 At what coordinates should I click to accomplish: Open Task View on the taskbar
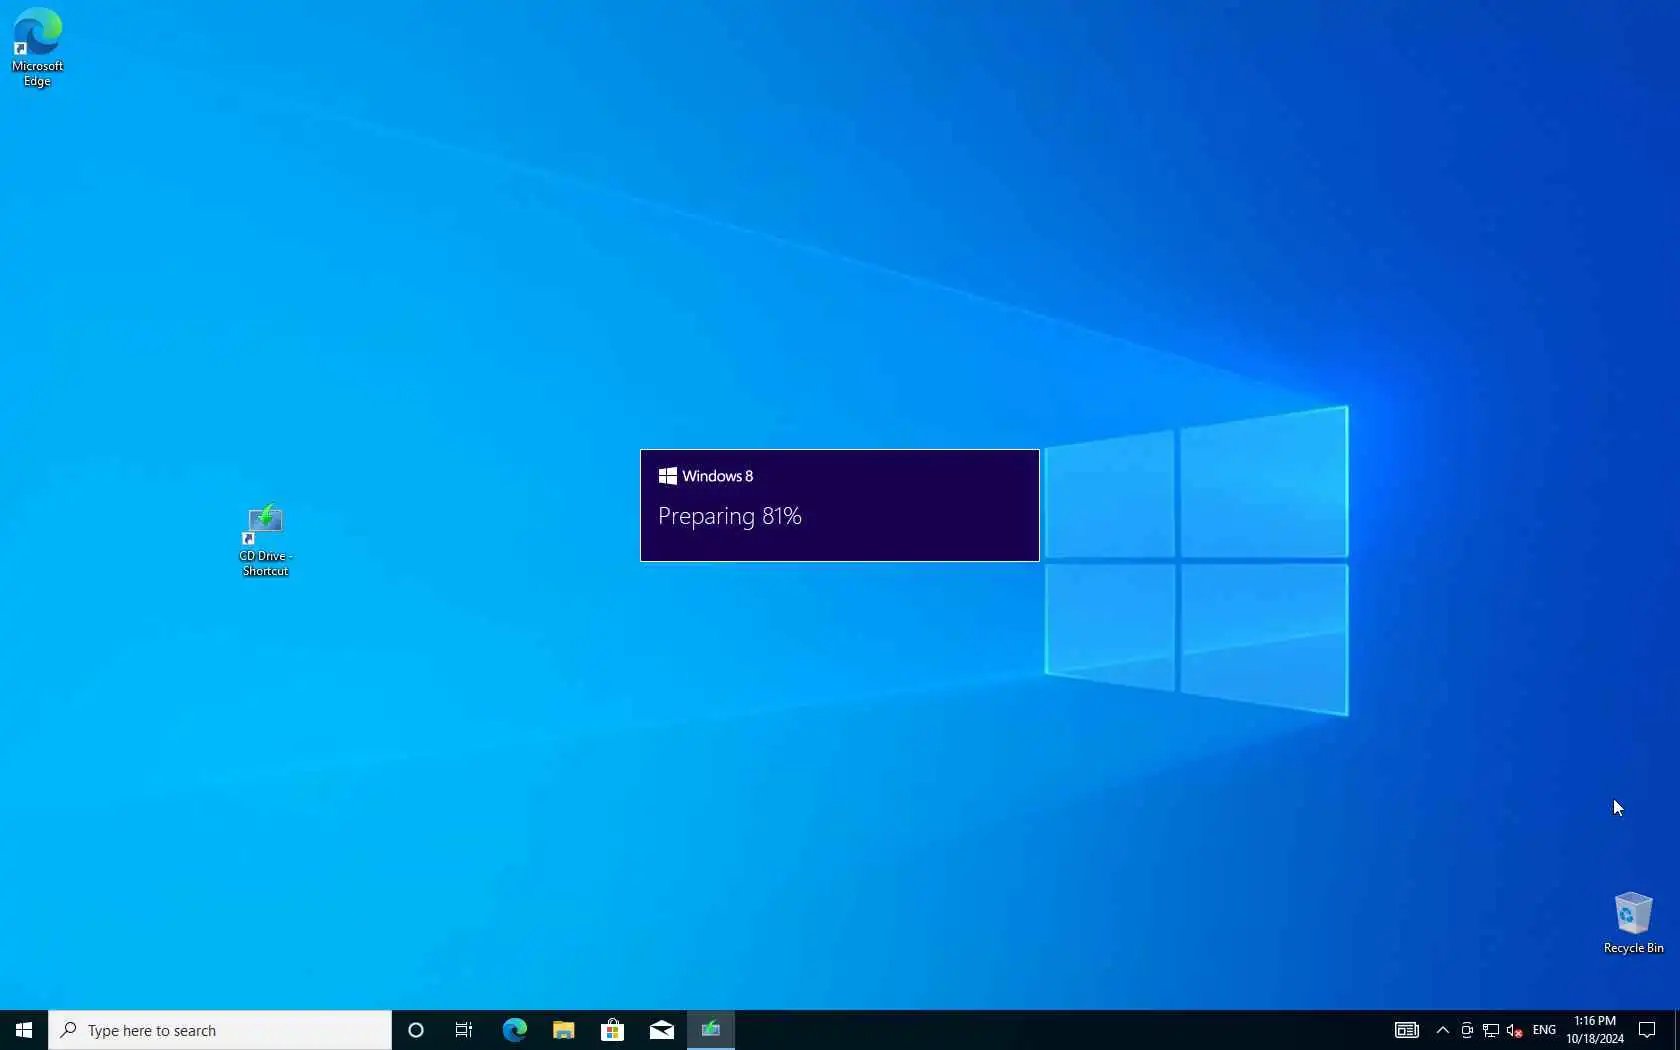pyautogui.click(x=464, y=1030)
